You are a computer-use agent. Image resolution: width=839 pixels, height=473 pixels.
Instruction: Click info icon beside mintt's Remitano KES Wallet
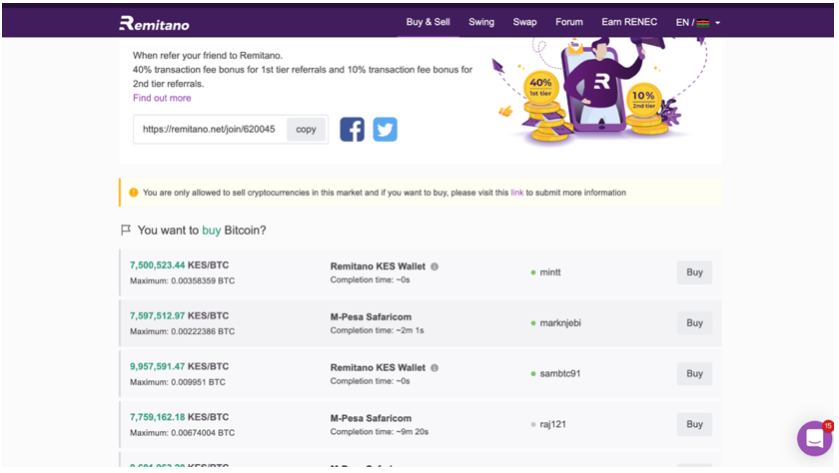(x=434, y=266)
